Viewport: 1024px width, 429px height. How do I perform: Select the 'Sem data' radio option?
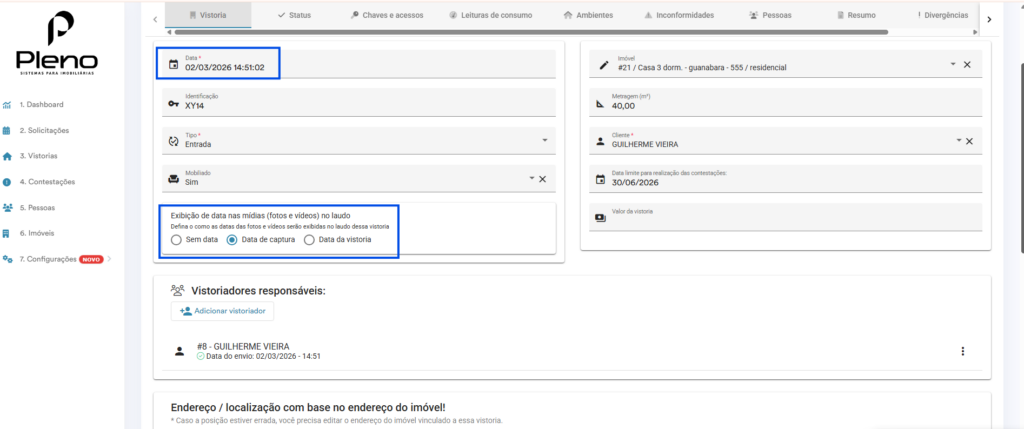tap(176, 240)
